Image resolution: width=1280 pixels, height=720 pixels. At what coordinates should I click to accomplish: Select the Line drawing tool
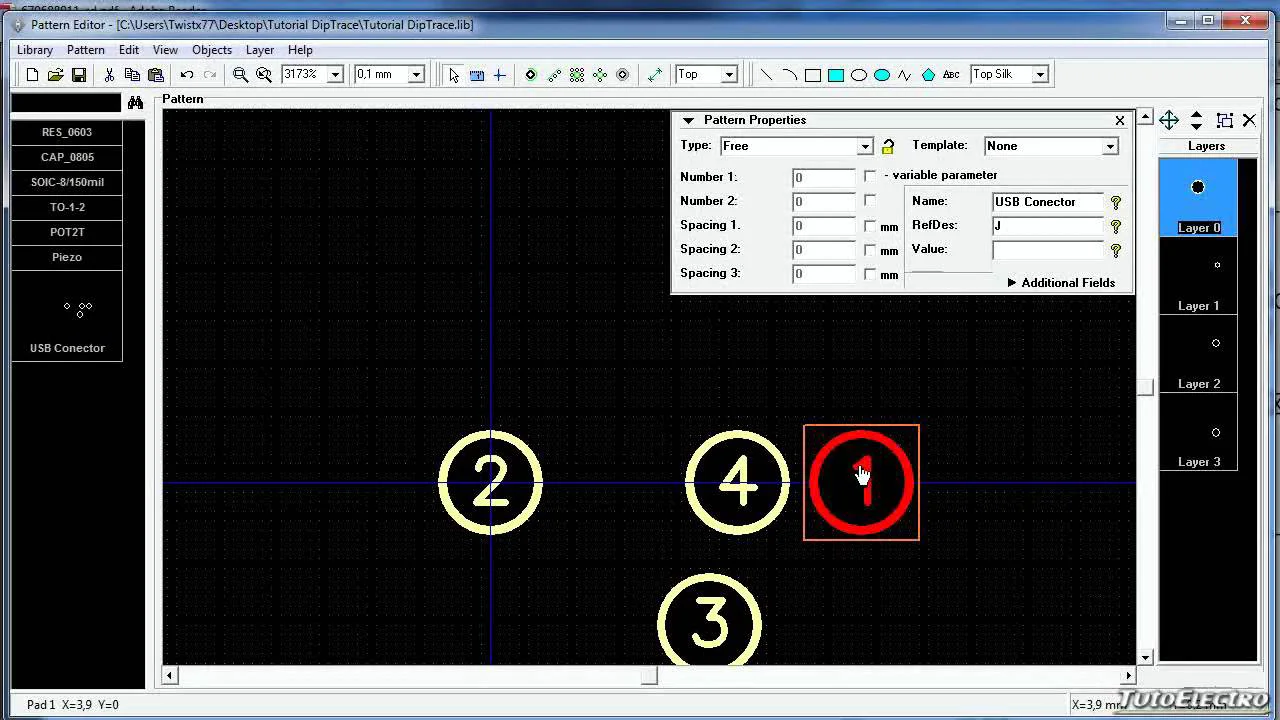766,75
